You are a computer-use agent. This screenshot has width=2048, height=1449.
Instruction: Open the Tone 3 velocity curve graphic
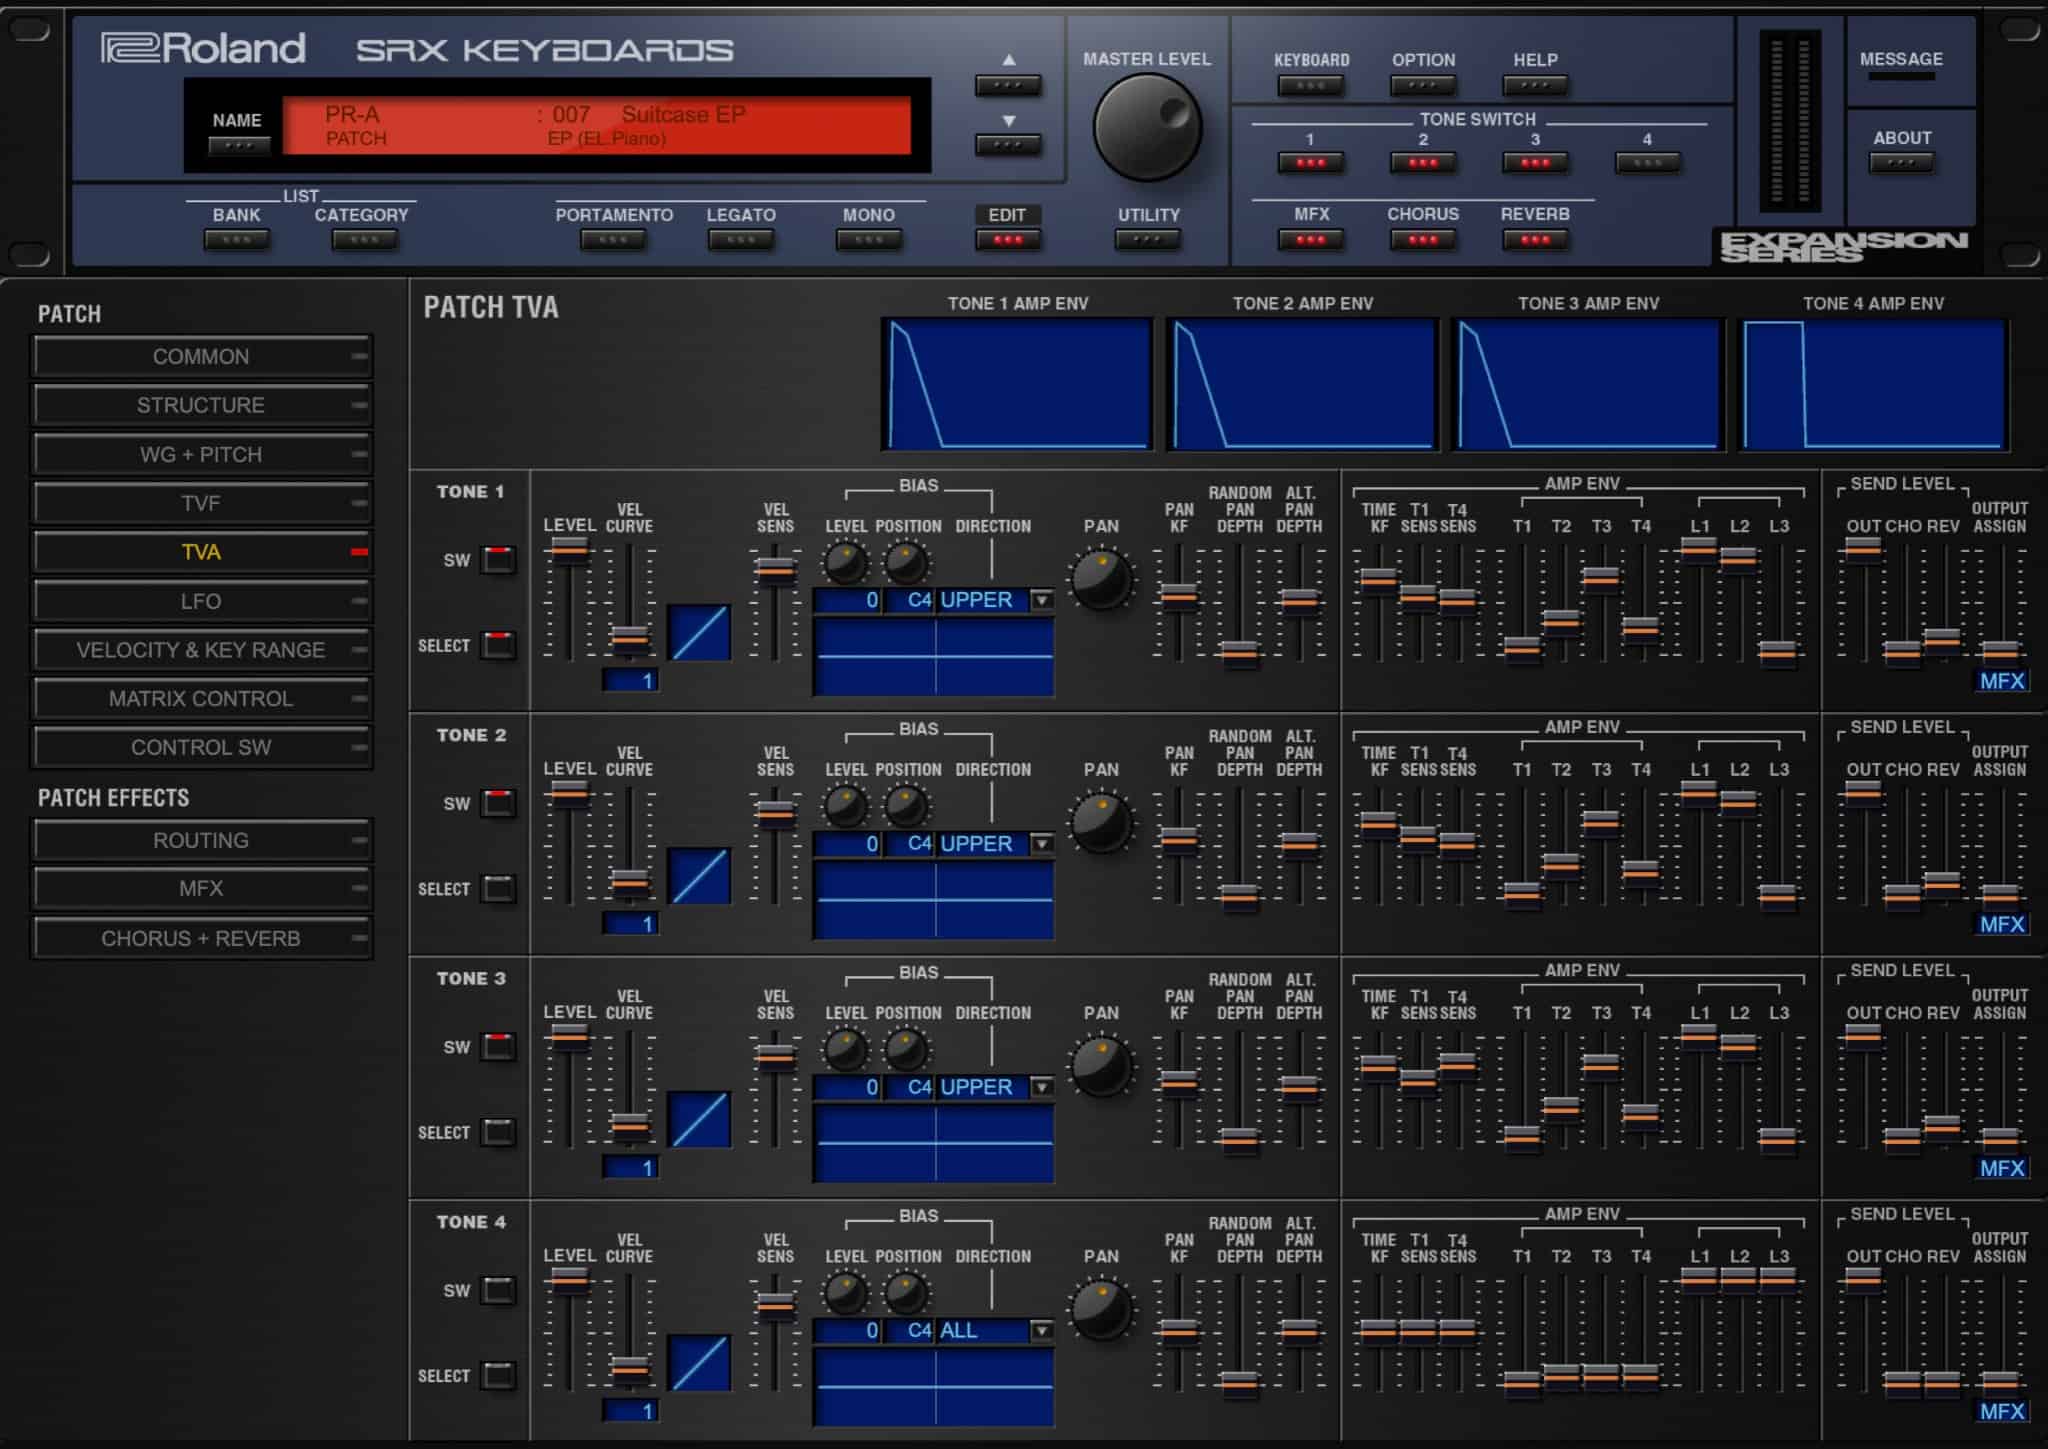(x=699, y=1119)
